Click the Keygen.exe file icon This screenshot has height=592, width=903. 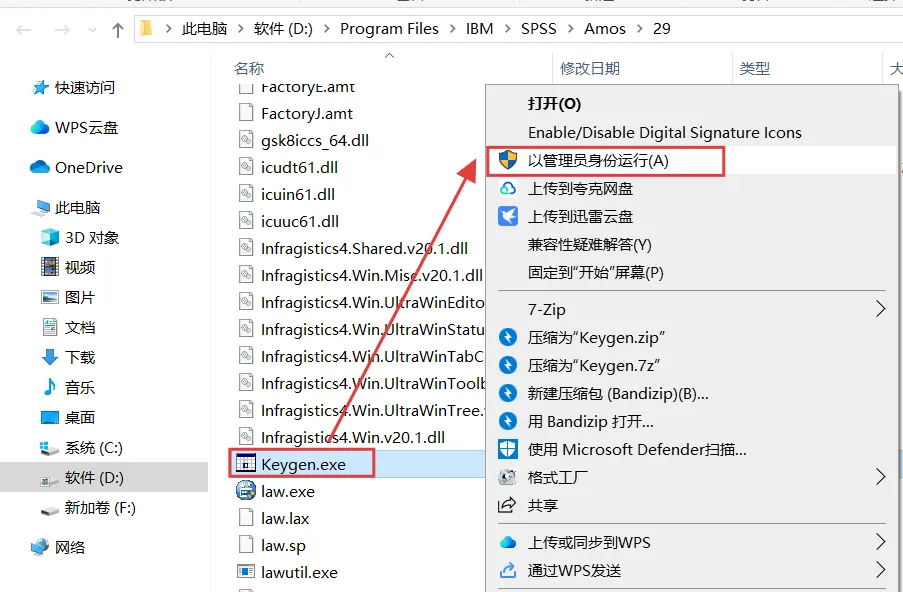[x=246, y=464]
